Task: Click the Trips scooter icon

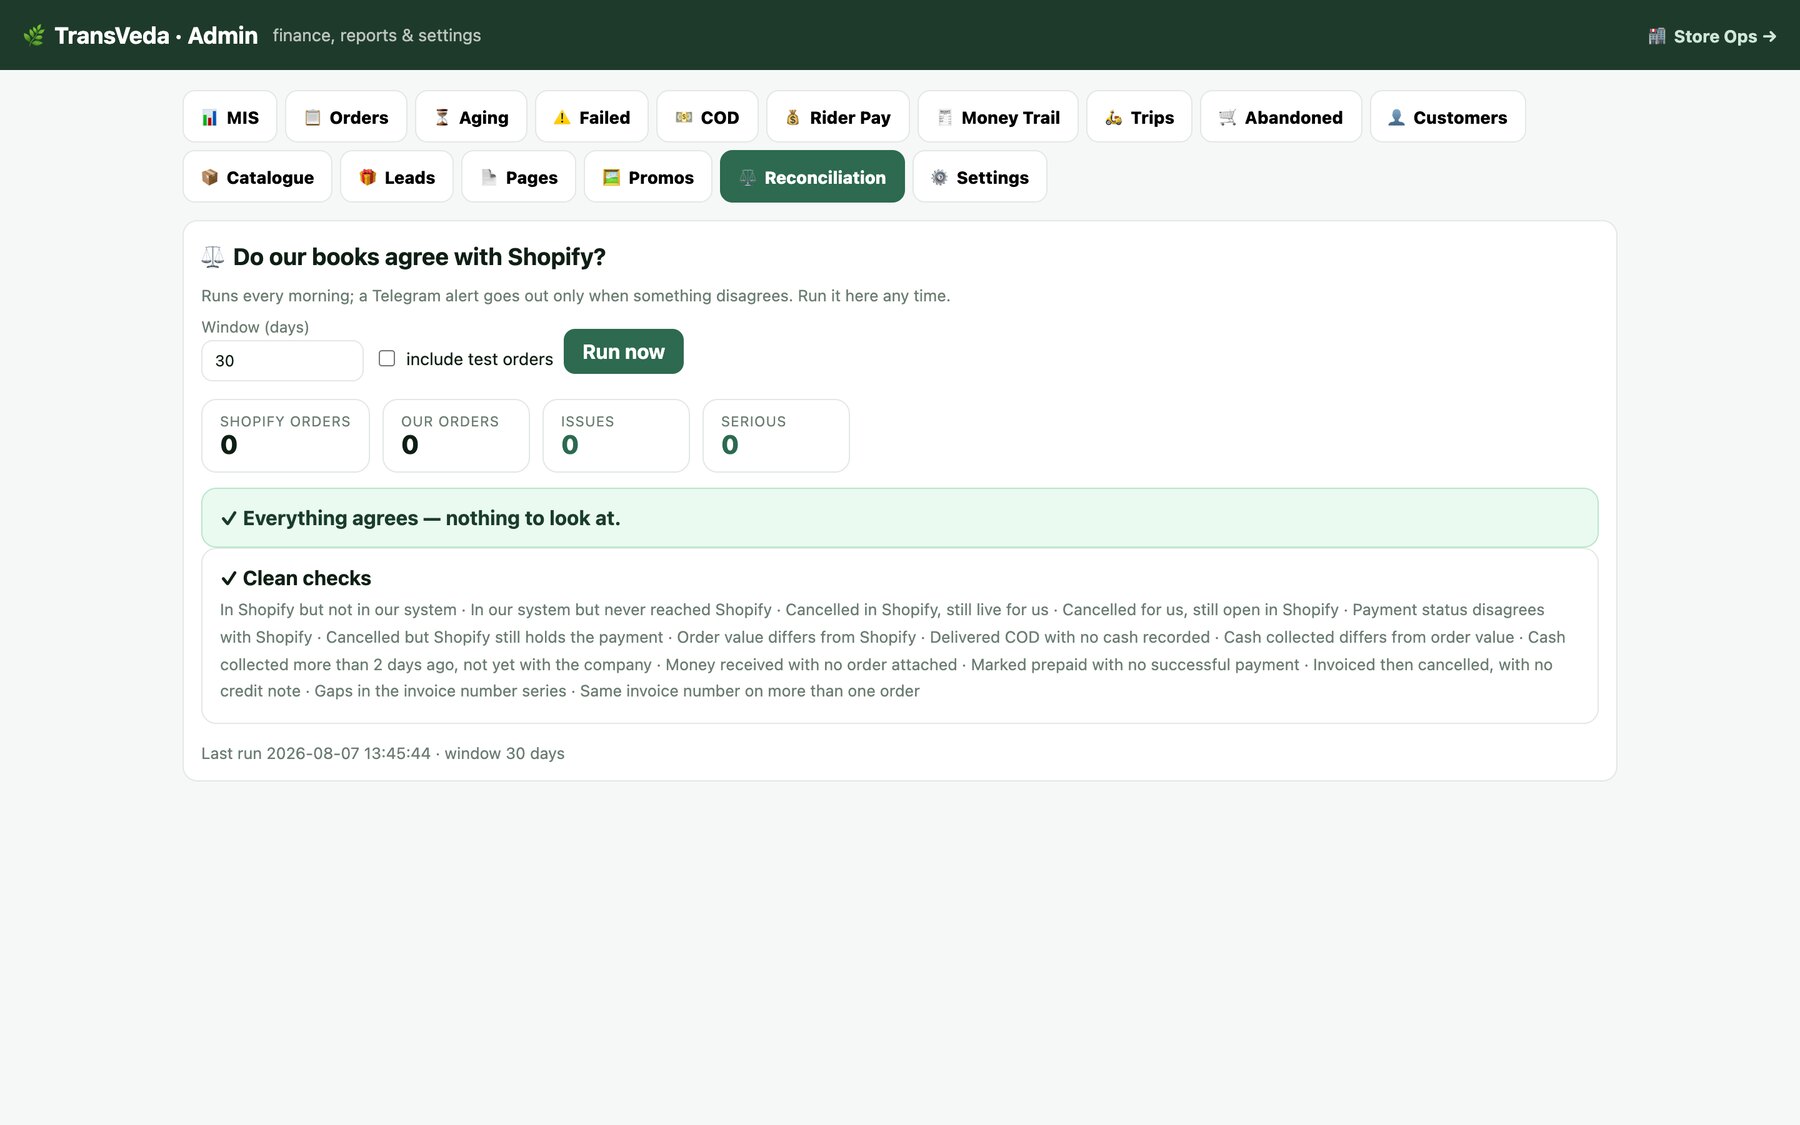Action: tap(1114, 118)
